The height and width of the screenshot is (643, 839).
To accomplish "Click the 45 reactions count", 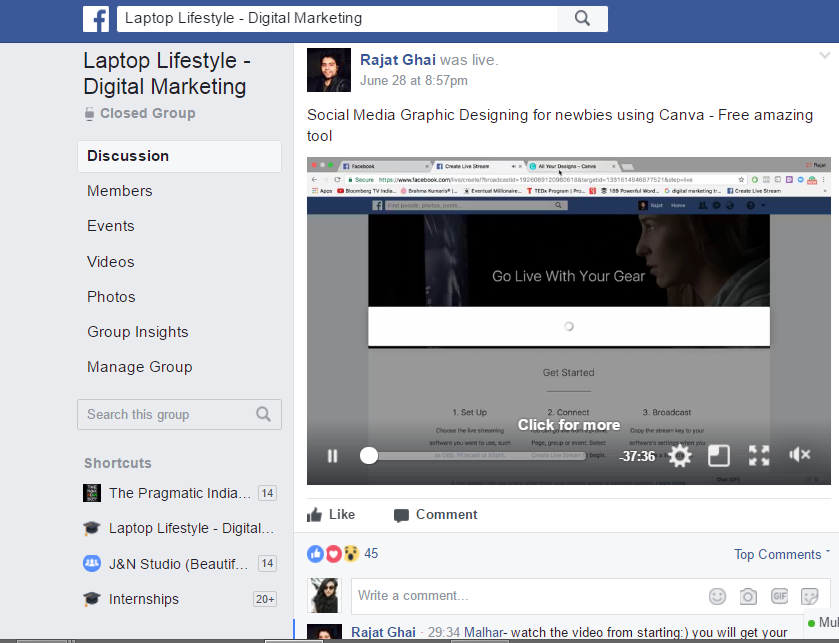I will 371,554.
